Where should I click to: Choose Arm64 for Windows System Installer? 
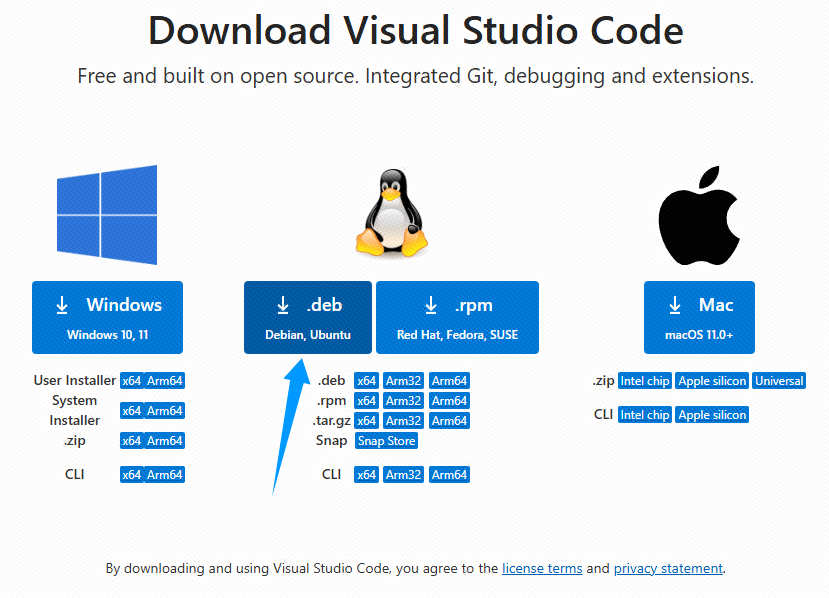pos(164,411)
